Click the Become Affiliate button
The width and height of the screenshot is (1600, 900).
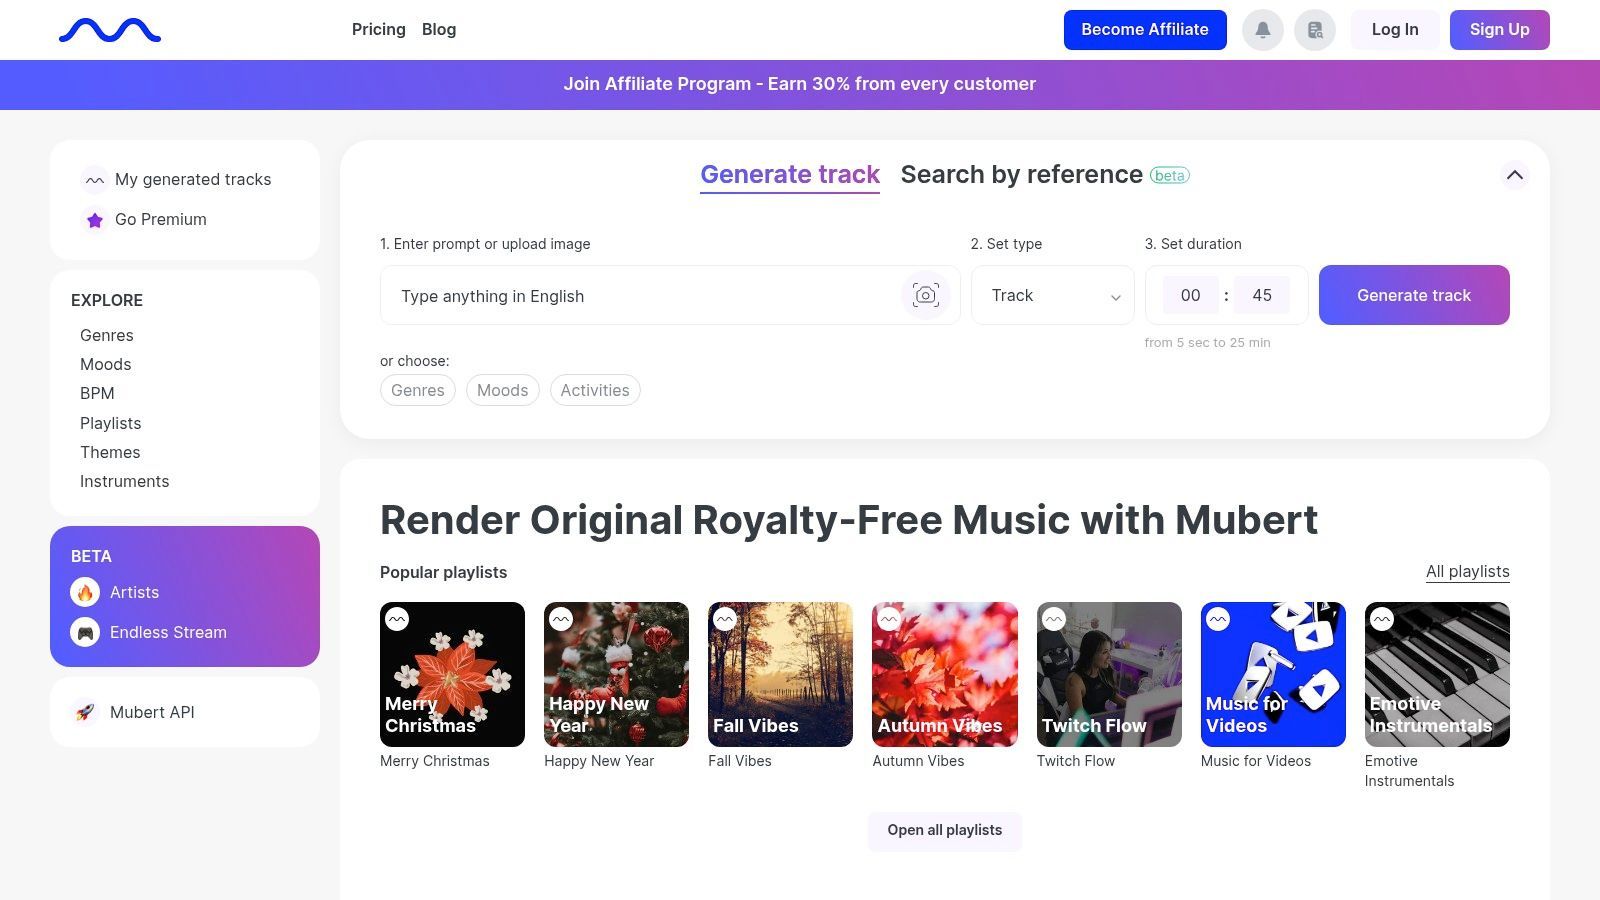click(1145, 30)
